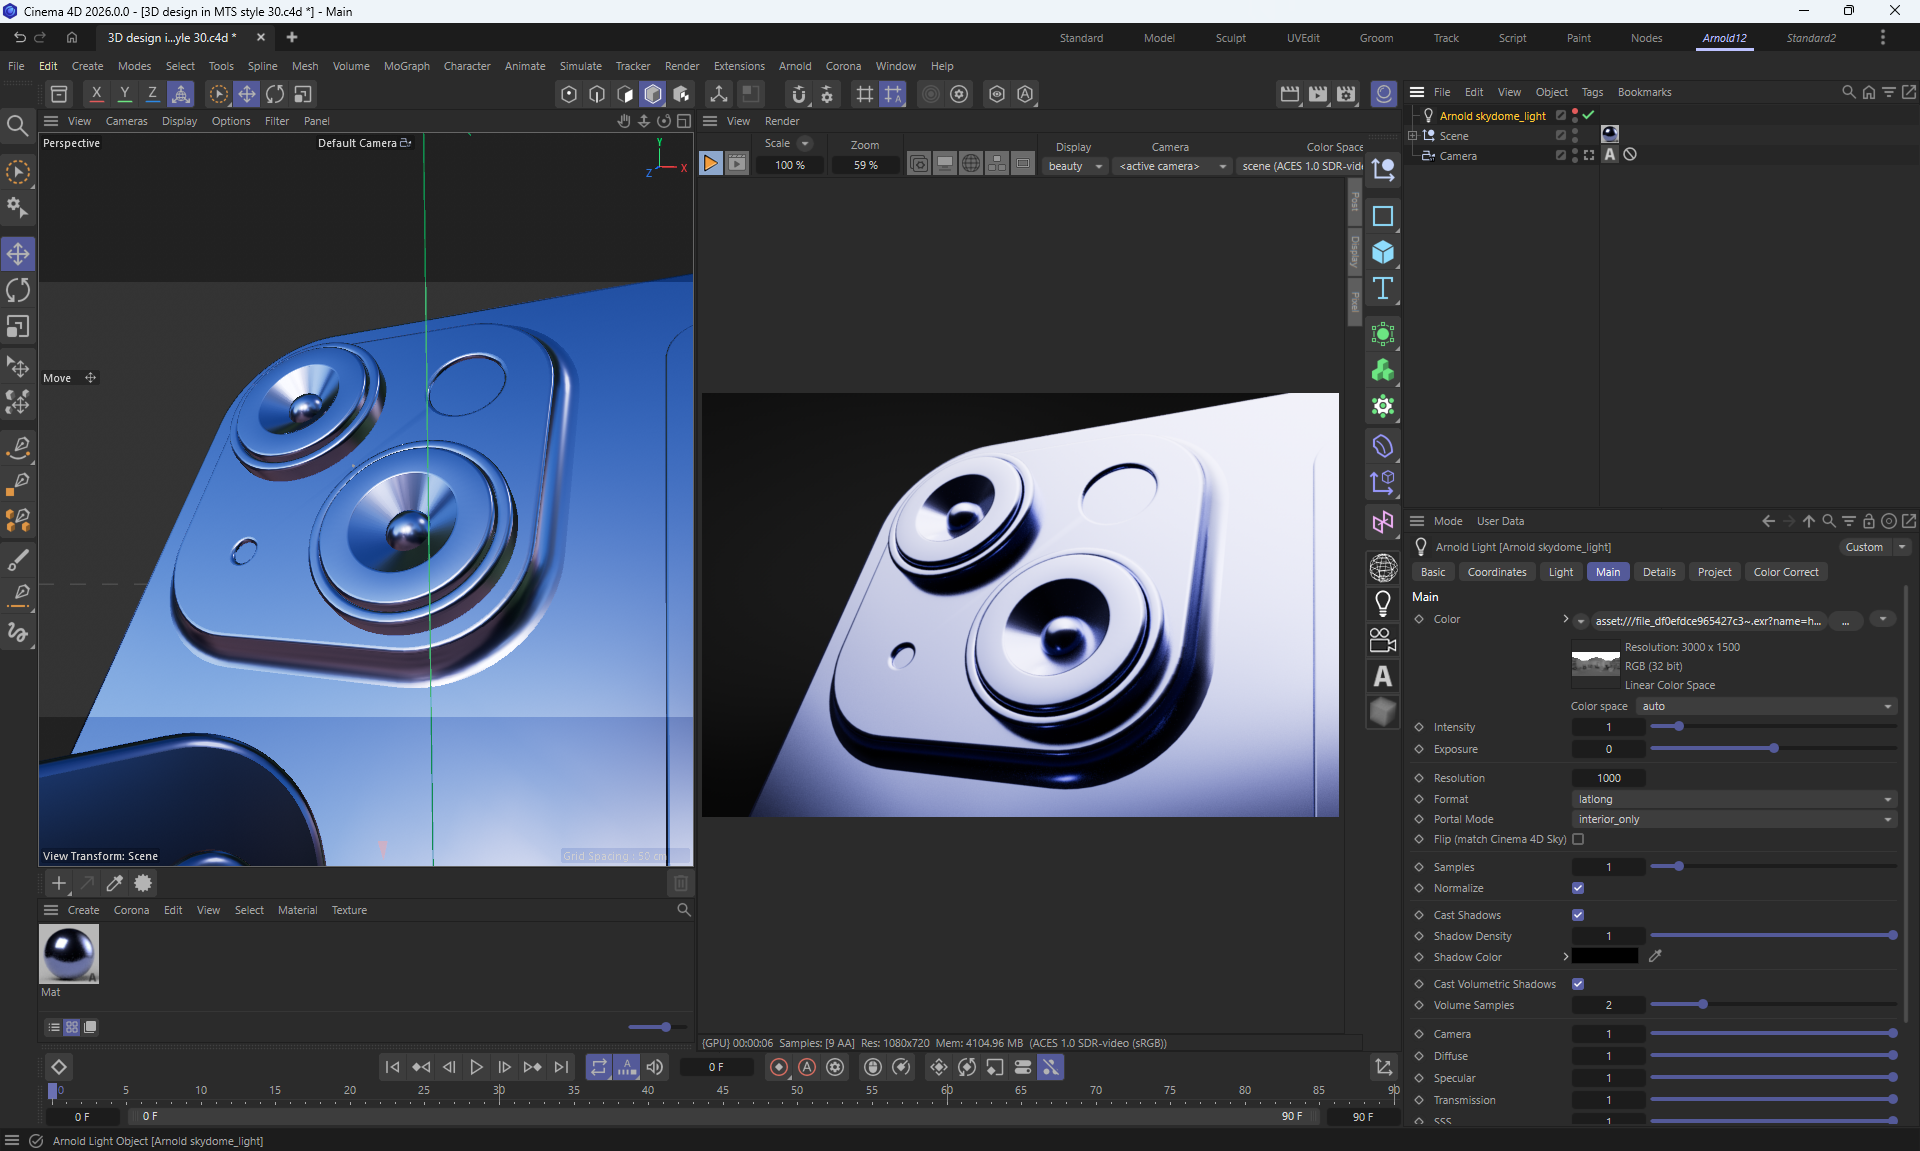This screenshot has width=1920, height=1151.
Task: Select the Rotate tool in left toolbar
Action: 18,290
